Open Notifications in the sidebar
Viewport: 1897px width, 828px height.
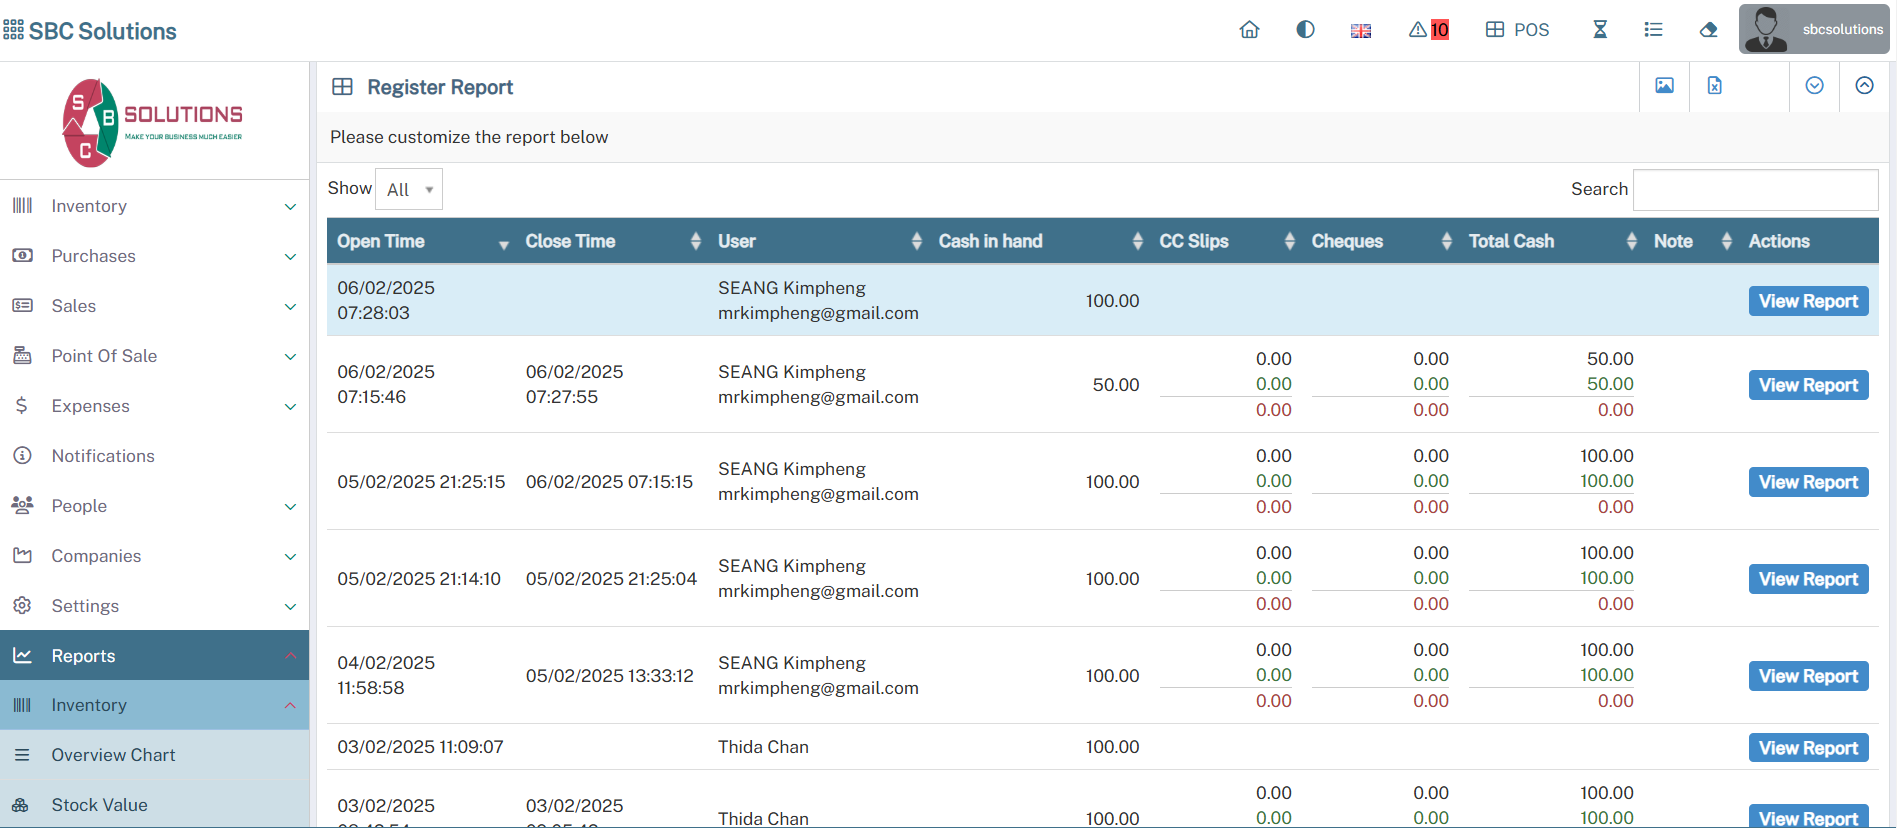103,456
